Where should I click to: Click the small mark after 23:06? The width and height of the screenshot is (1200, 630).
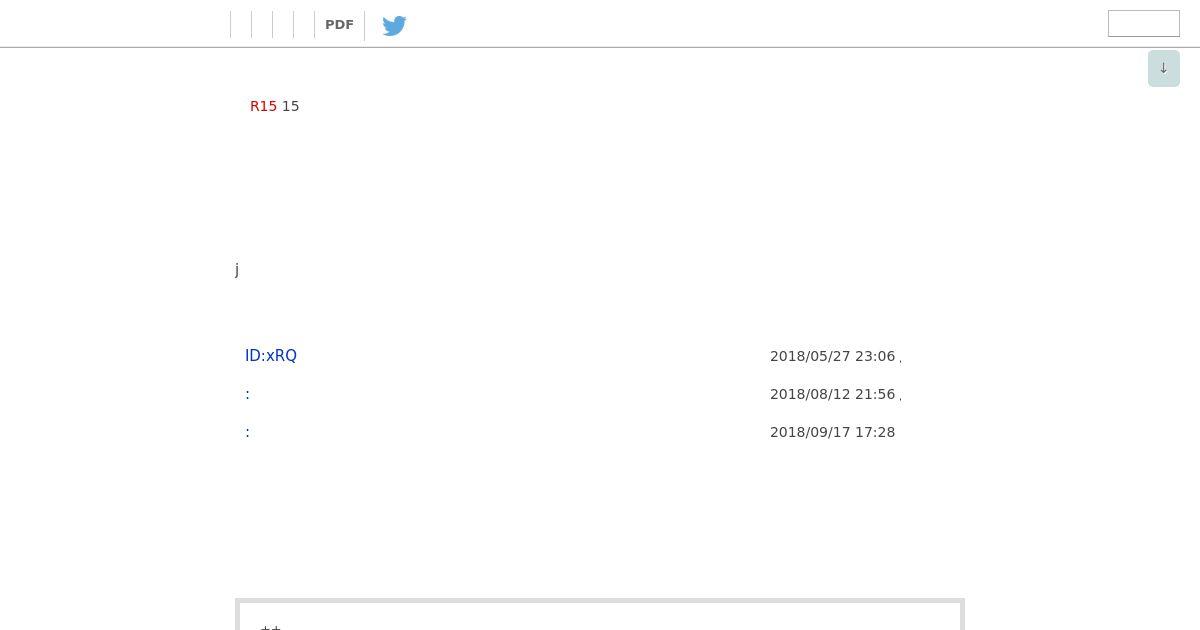tap(900, 360)
